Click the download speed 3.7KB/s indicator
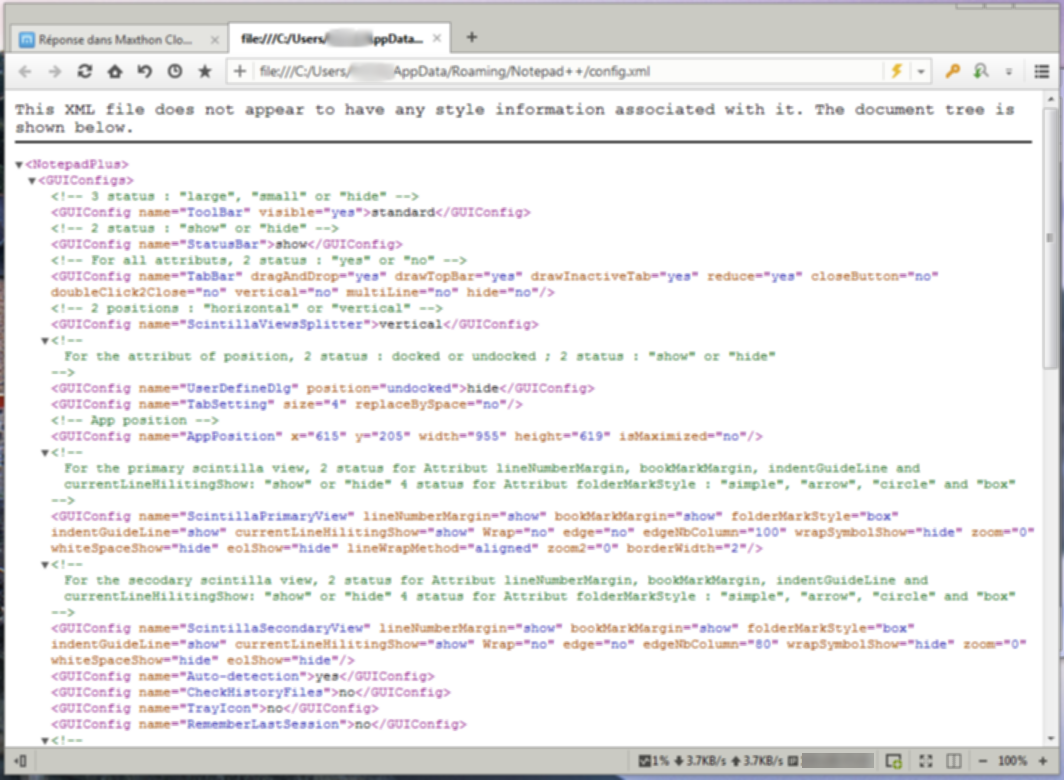 point(700,761)
